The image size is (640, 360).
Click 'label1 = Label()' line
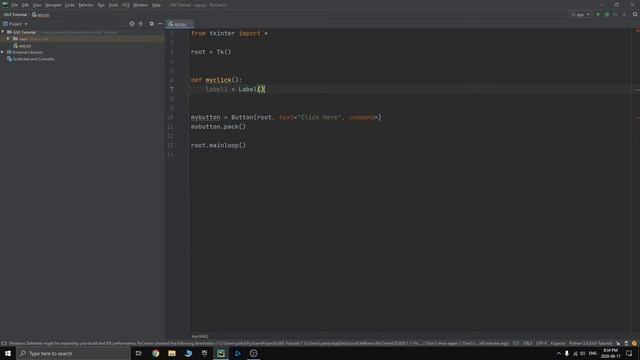click(x=235, y=89)
